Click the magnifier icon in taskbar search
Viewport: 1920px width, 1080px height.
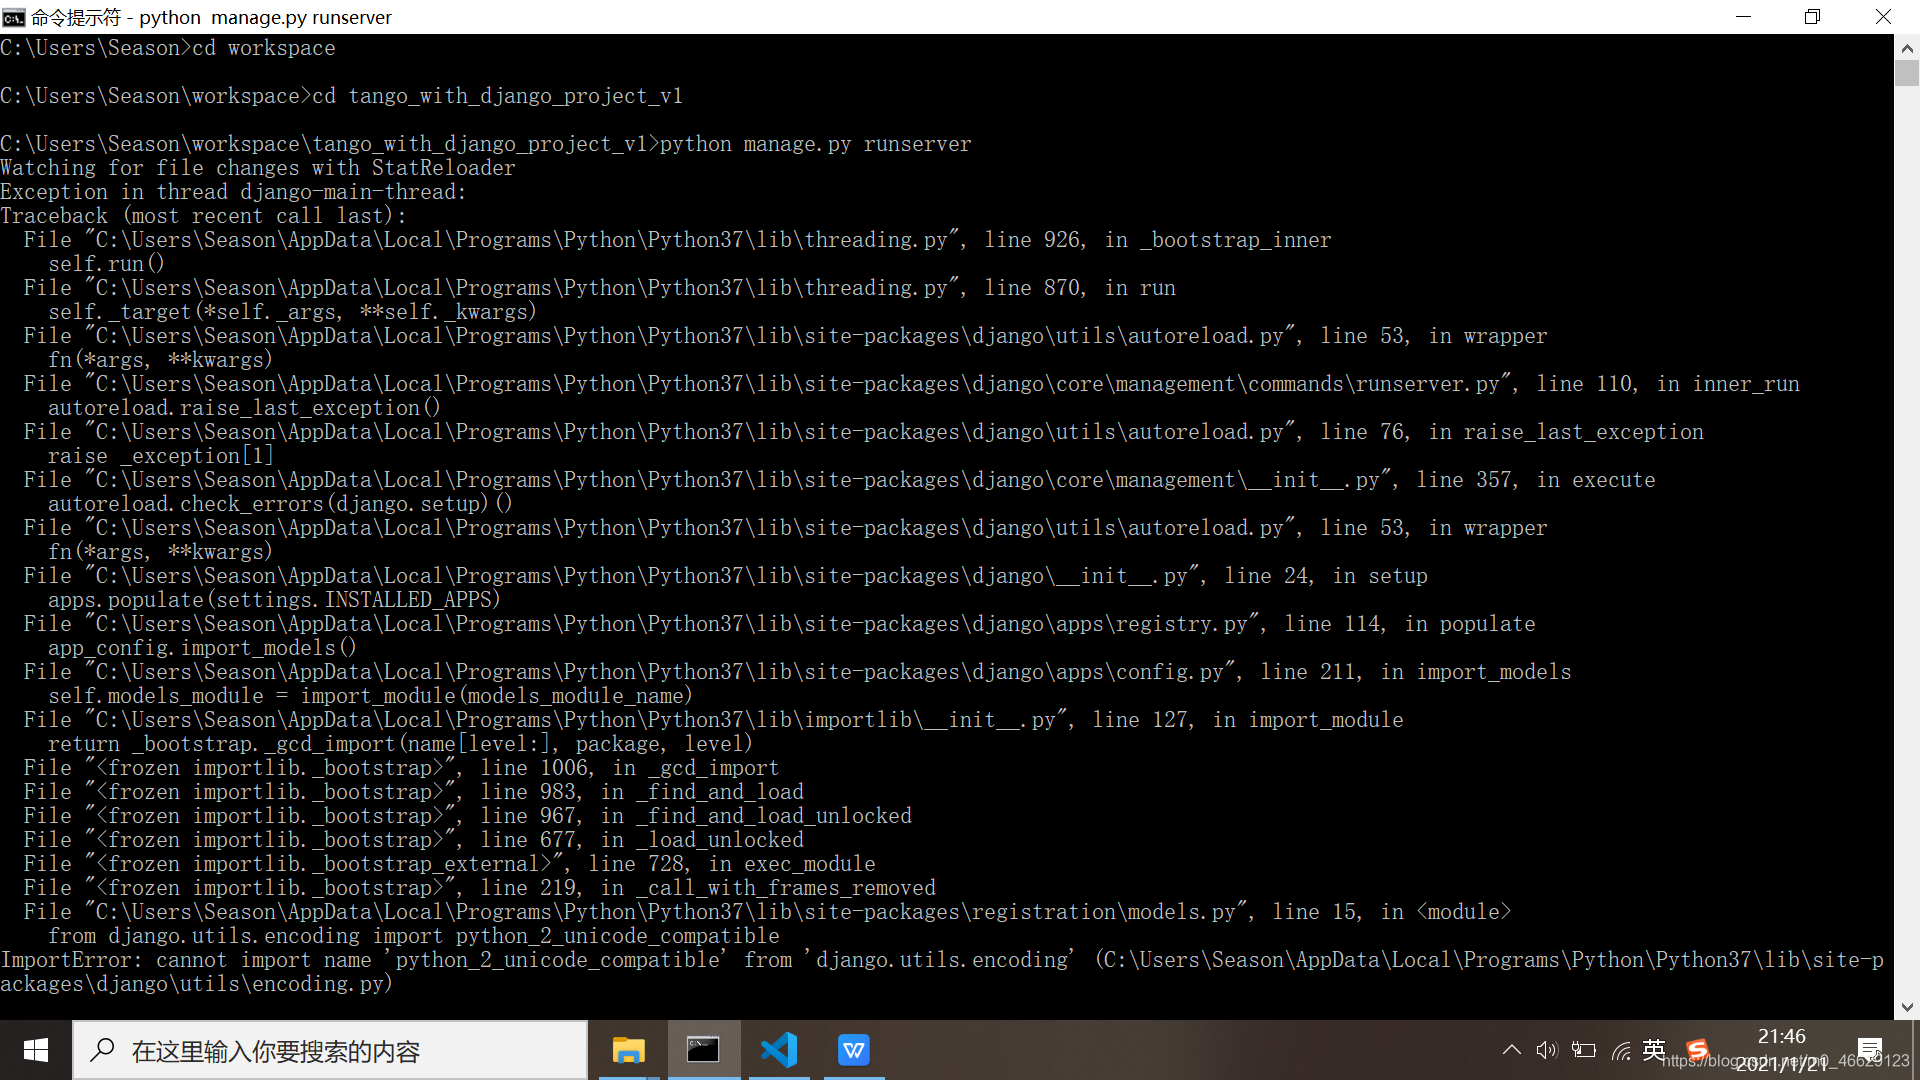pyautogui.click(x=102, y=1050)
